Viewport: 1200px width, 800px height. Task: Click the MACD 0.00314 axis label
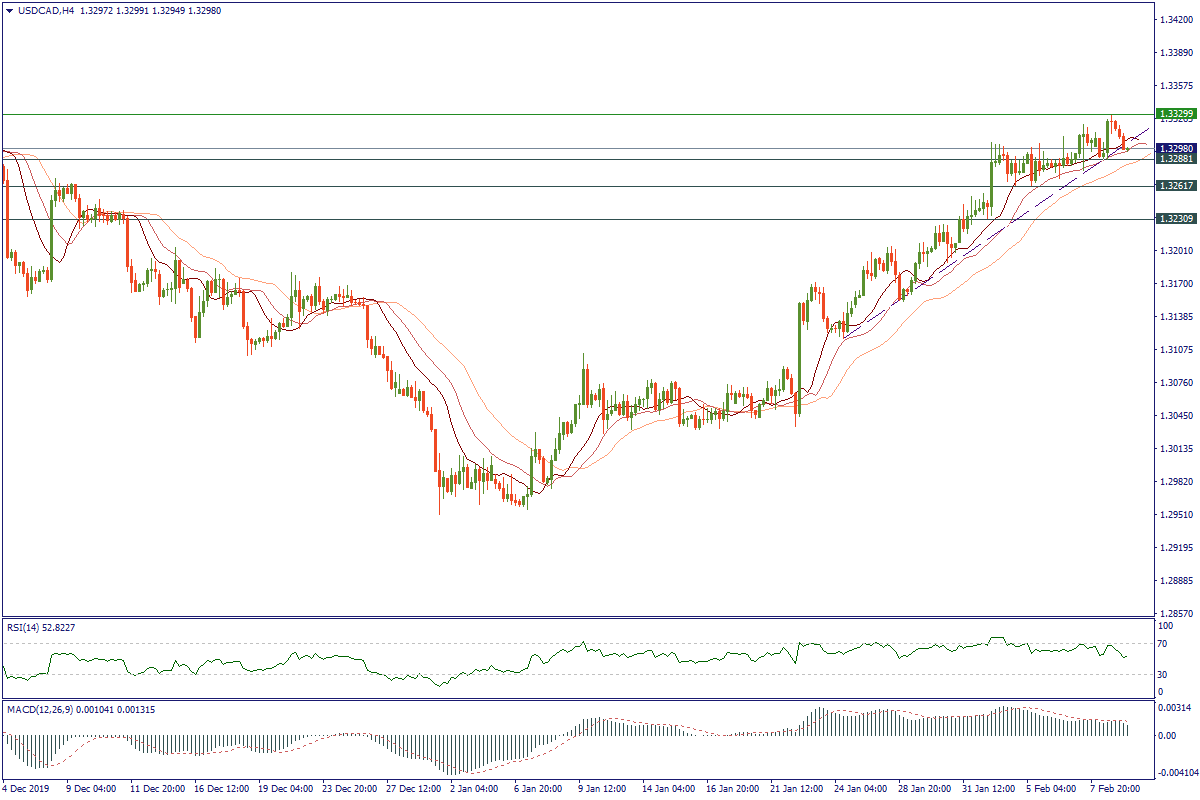pyautogui.click(x=1172, y=708)
